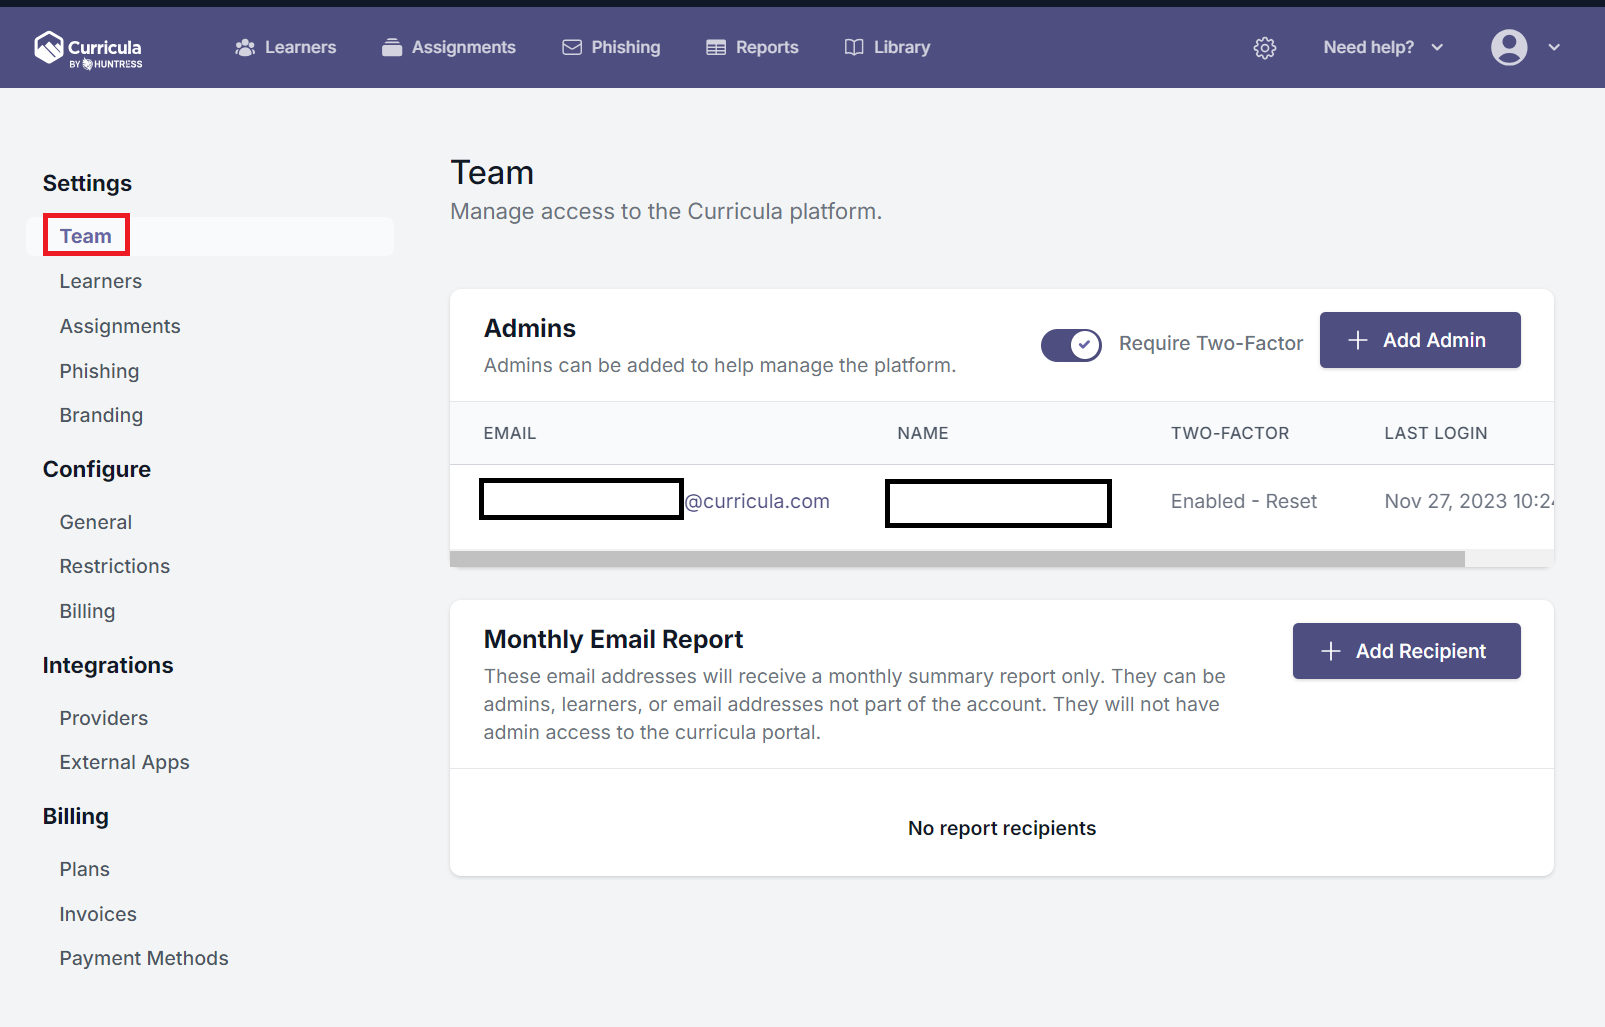1605x1027 pixels.
Task: Click the Reset two-factor link
Action: (1291, 501)
